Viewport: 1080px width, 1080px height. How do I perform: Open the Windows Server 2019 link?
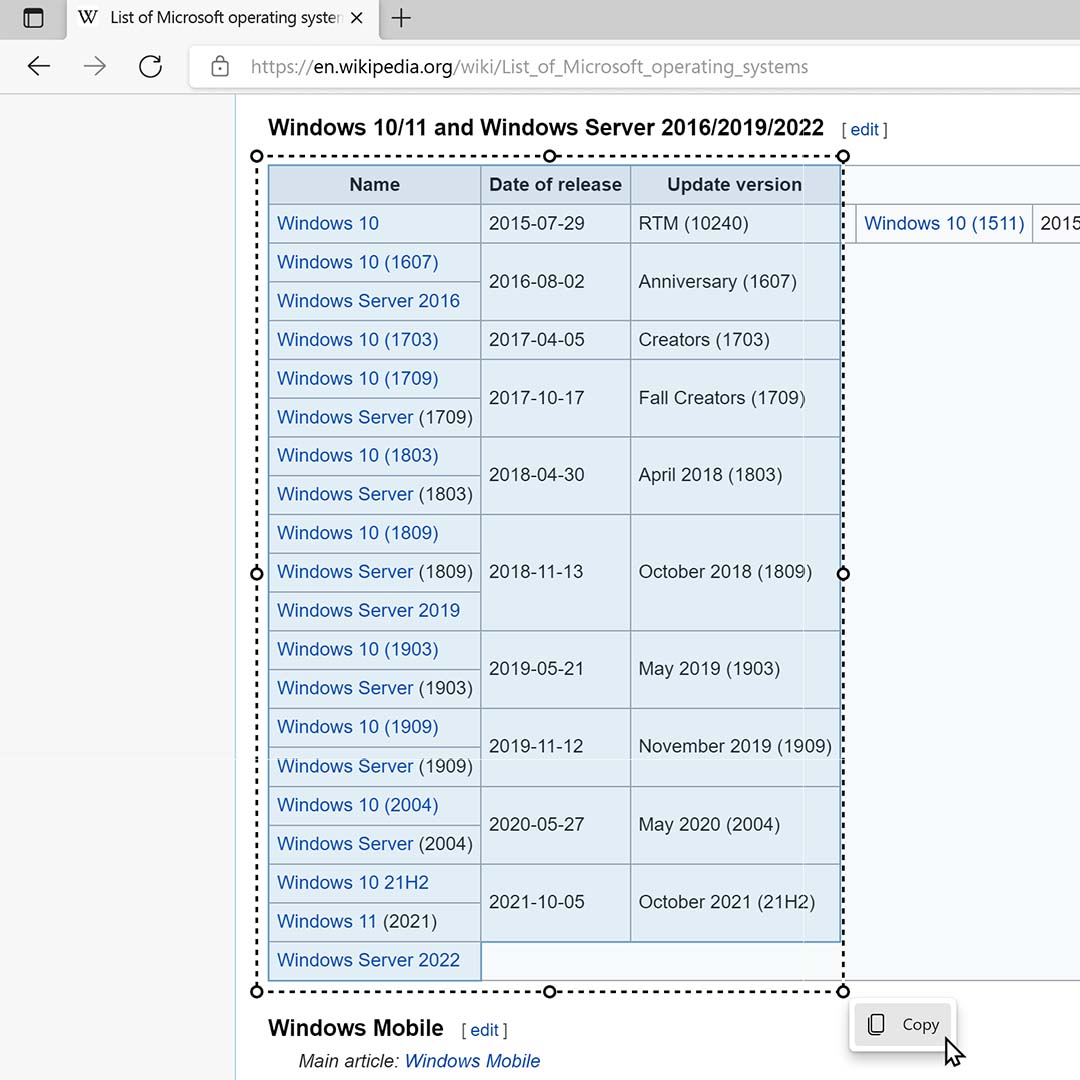368,610
